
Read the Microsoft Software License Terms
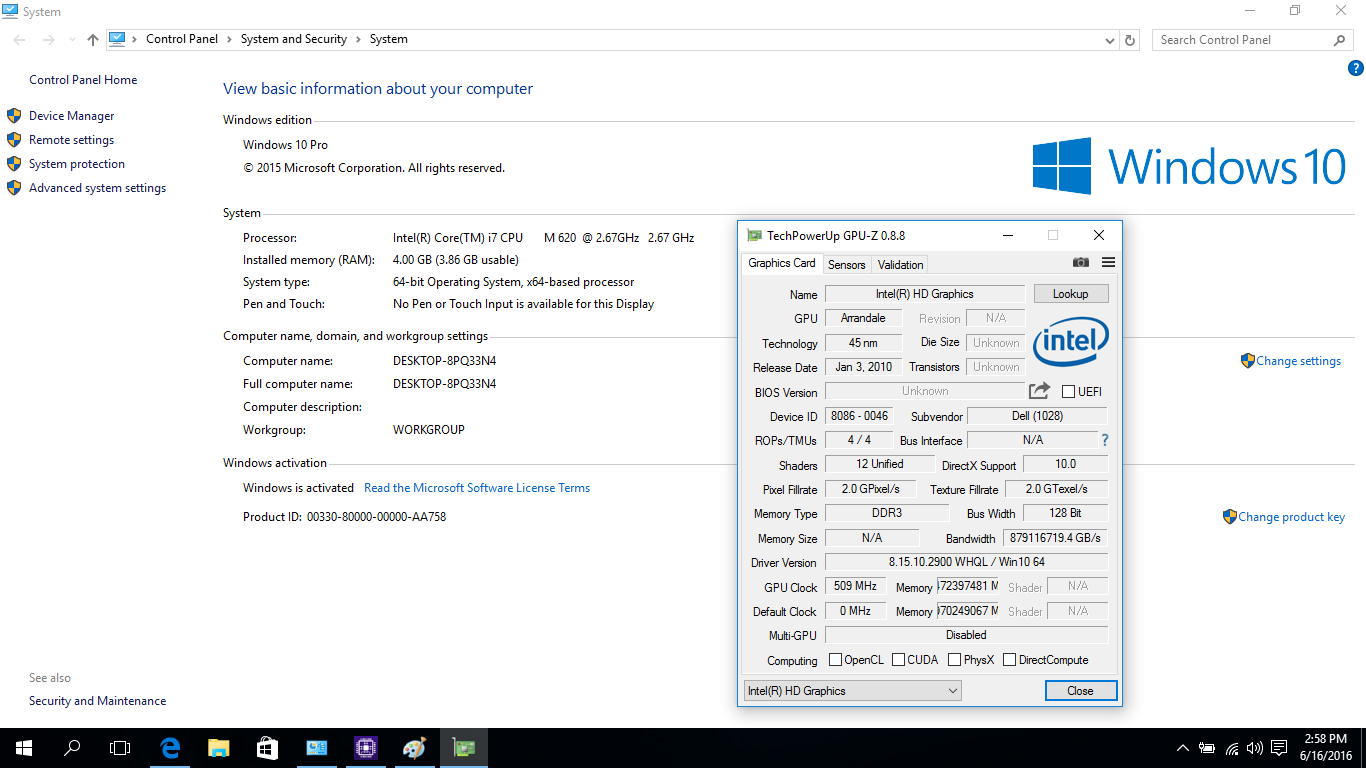pos(477,488)
